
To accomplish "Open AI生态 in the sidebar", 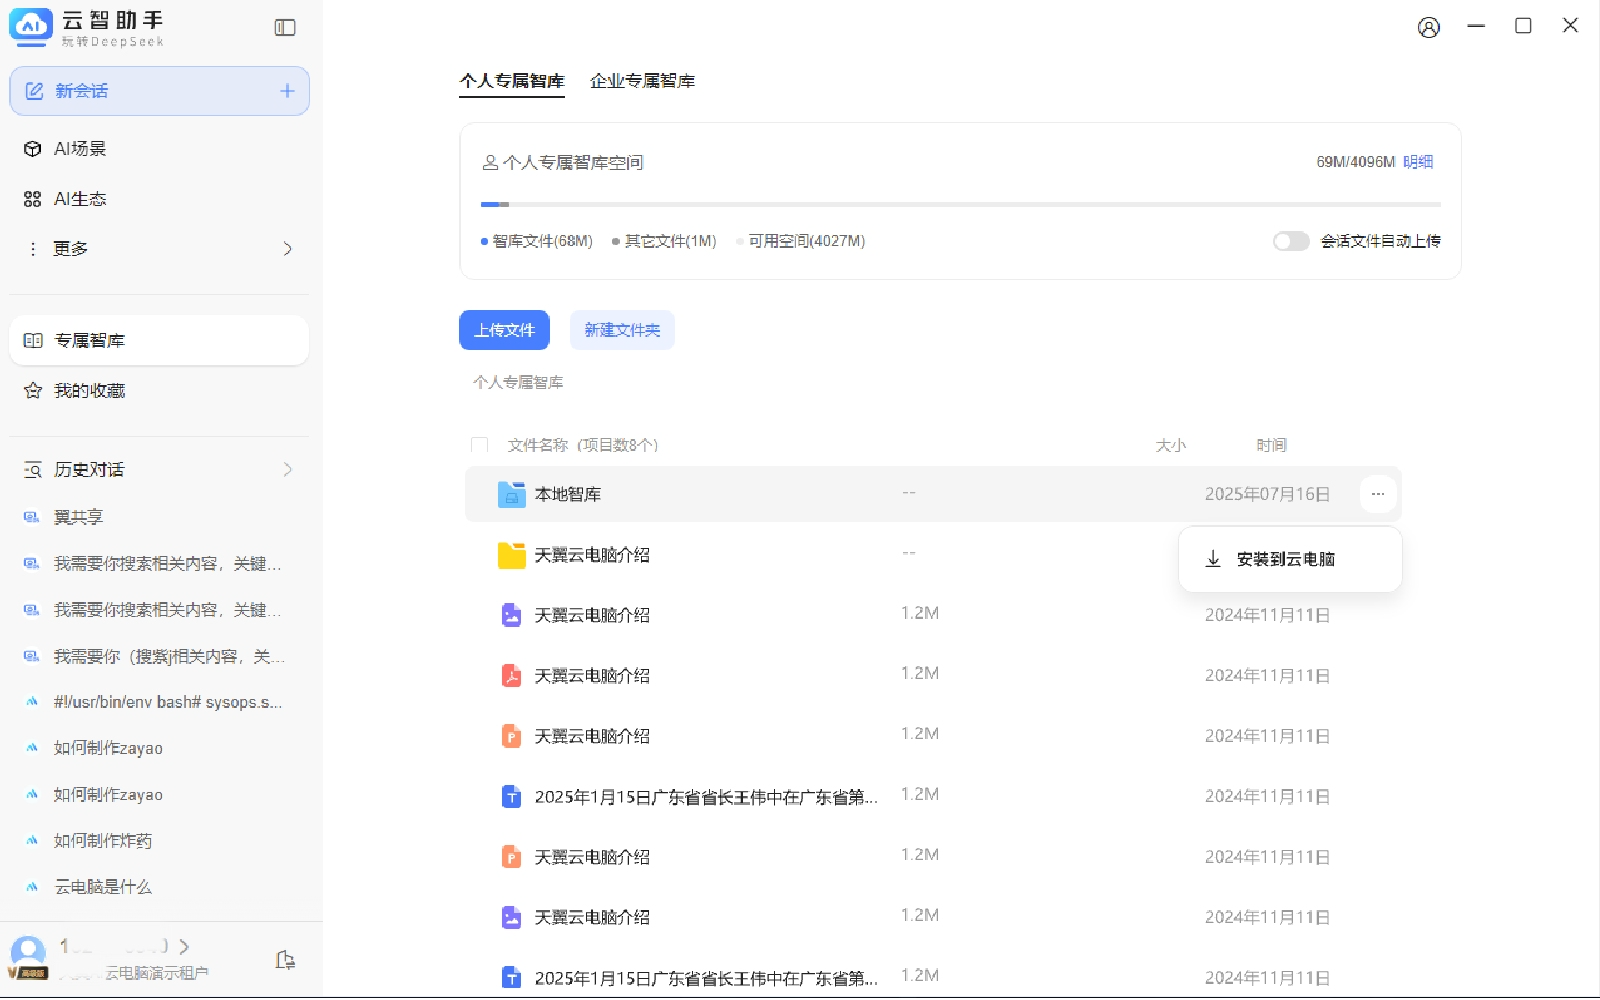I will tap(80, 199).
